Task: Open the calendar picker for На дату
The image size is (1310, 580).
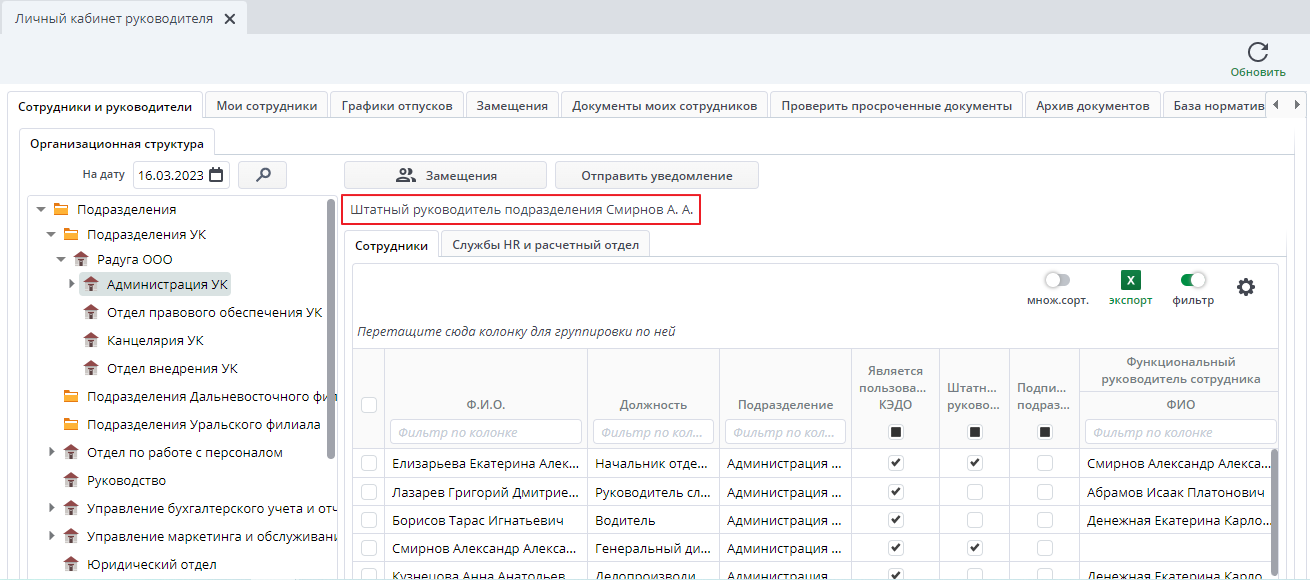Action: pos(216,175)
